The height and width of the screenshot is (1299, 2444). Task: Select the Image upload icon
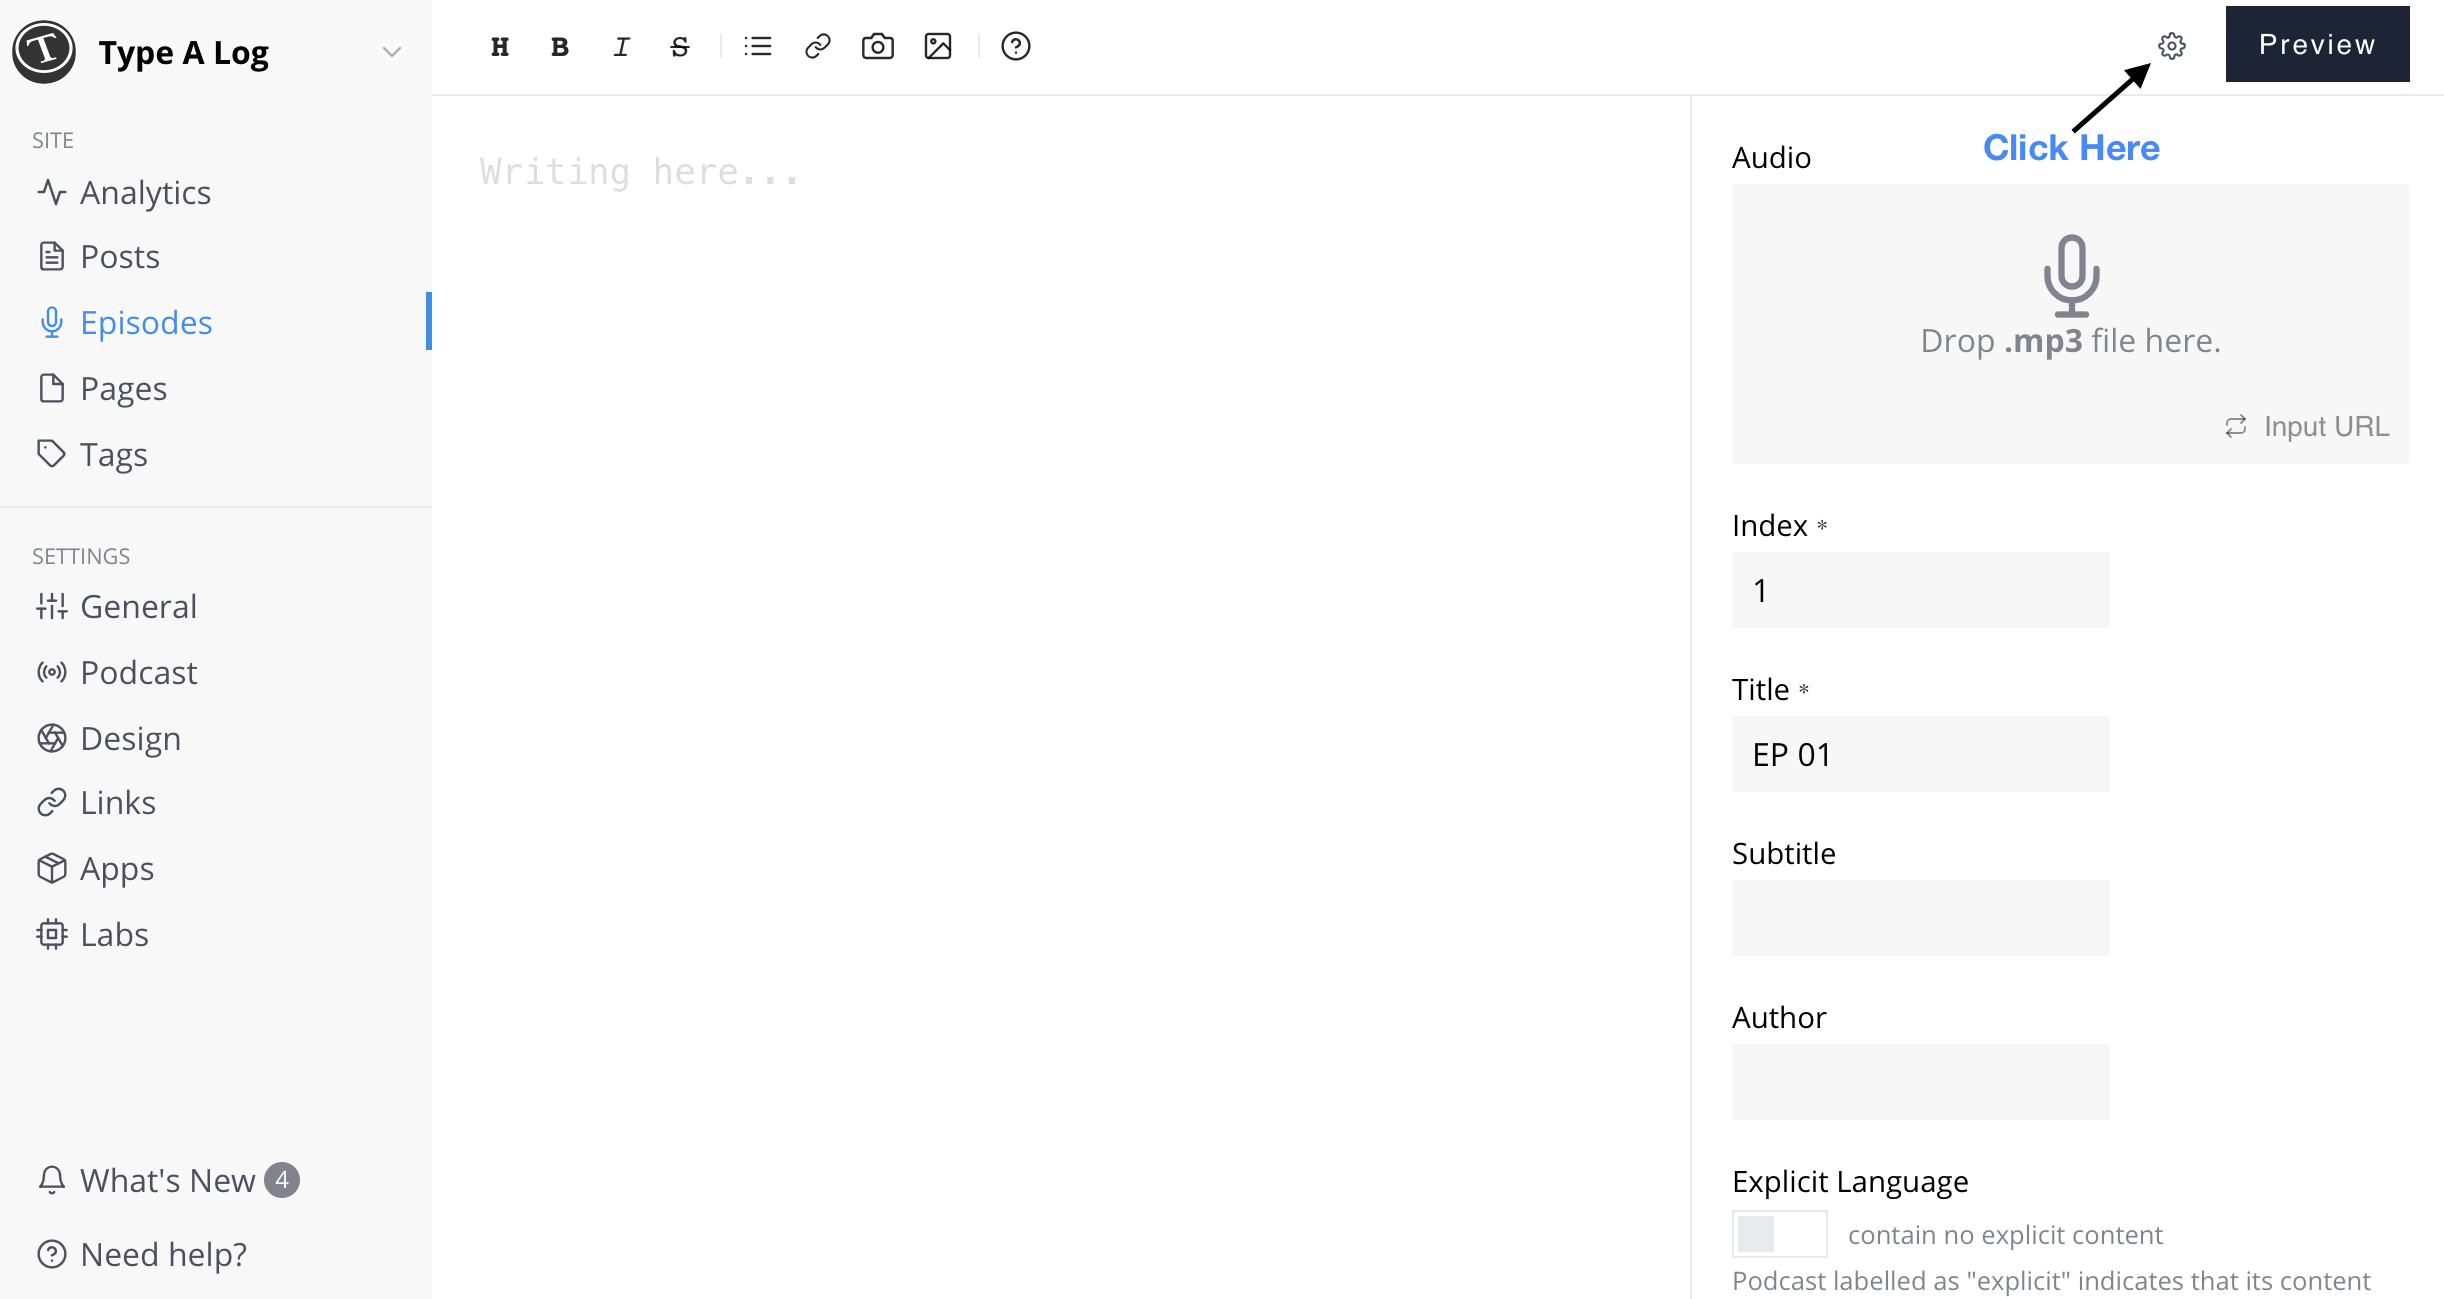(938, 44)
